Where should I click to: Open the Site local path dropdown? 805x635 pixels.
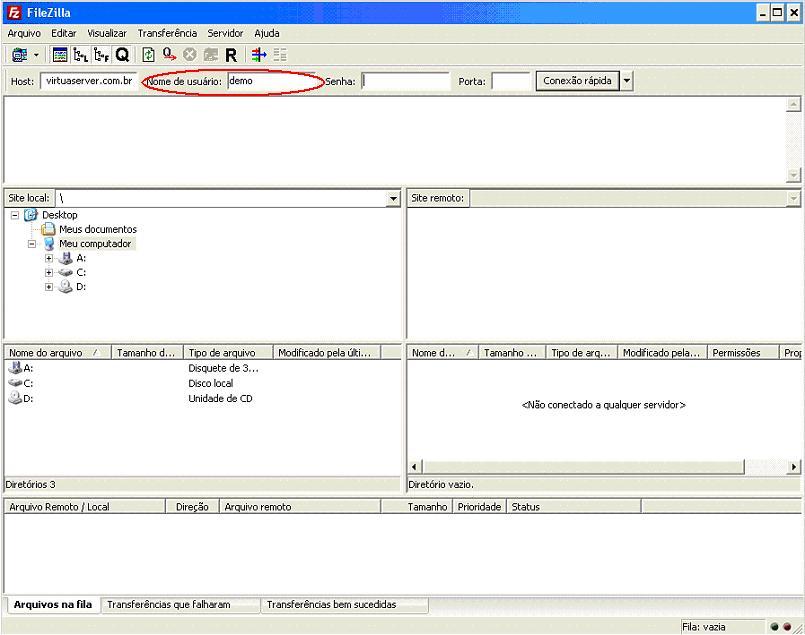tap(393, 198)
